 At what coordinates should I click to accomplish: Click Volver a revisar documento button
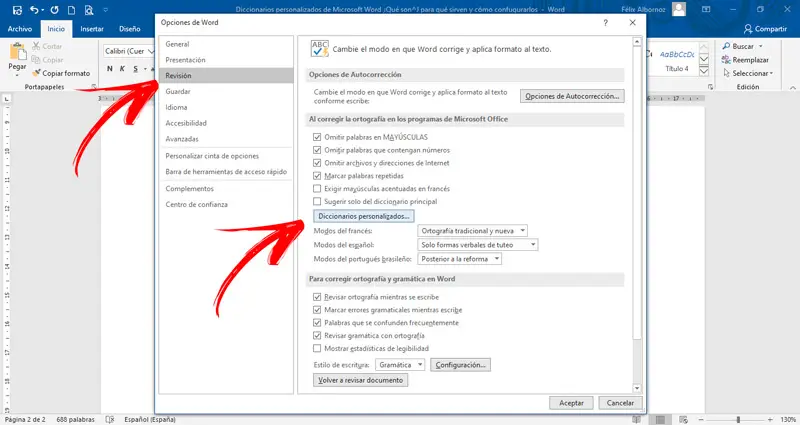pyautogui.click(x=361, y=380)
